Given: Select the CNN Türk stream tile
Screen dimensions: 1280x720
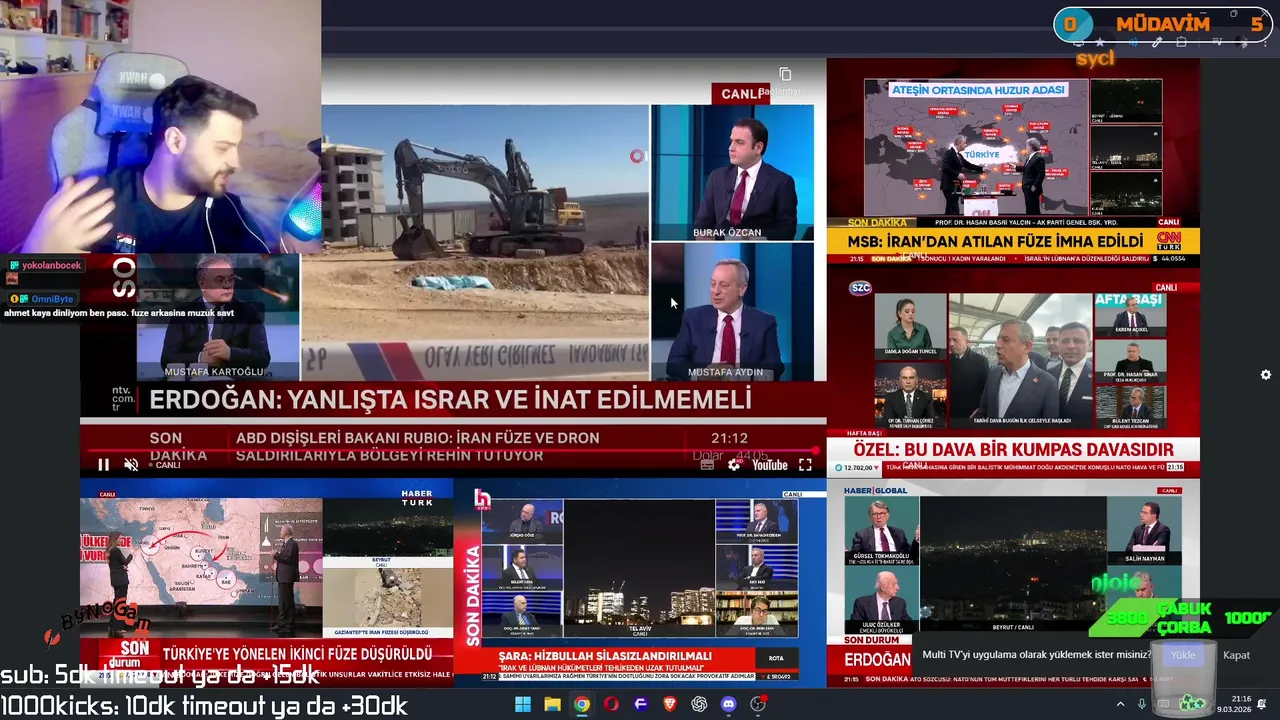Looking at the screenshot, I should click(1013, 161).
